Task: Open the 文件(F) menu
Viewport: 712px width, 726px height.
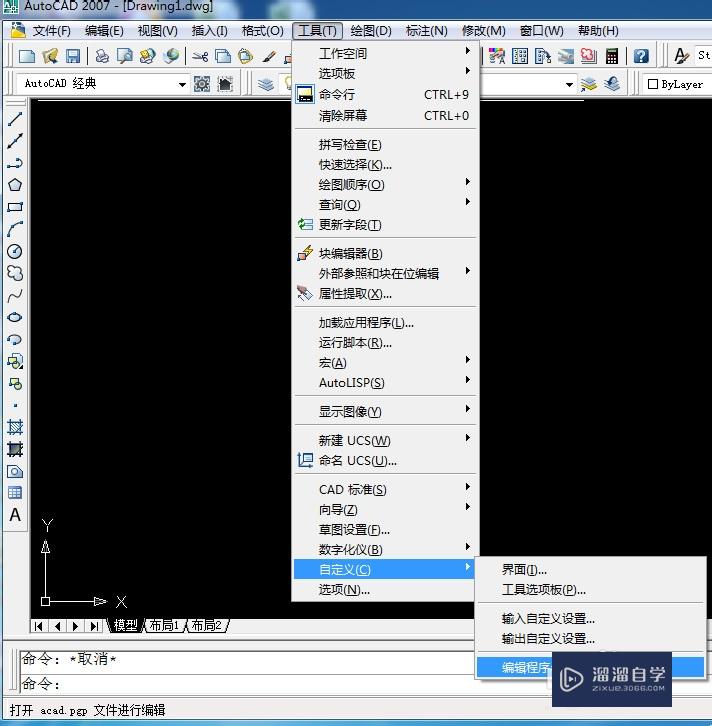Action: [51, 31]
